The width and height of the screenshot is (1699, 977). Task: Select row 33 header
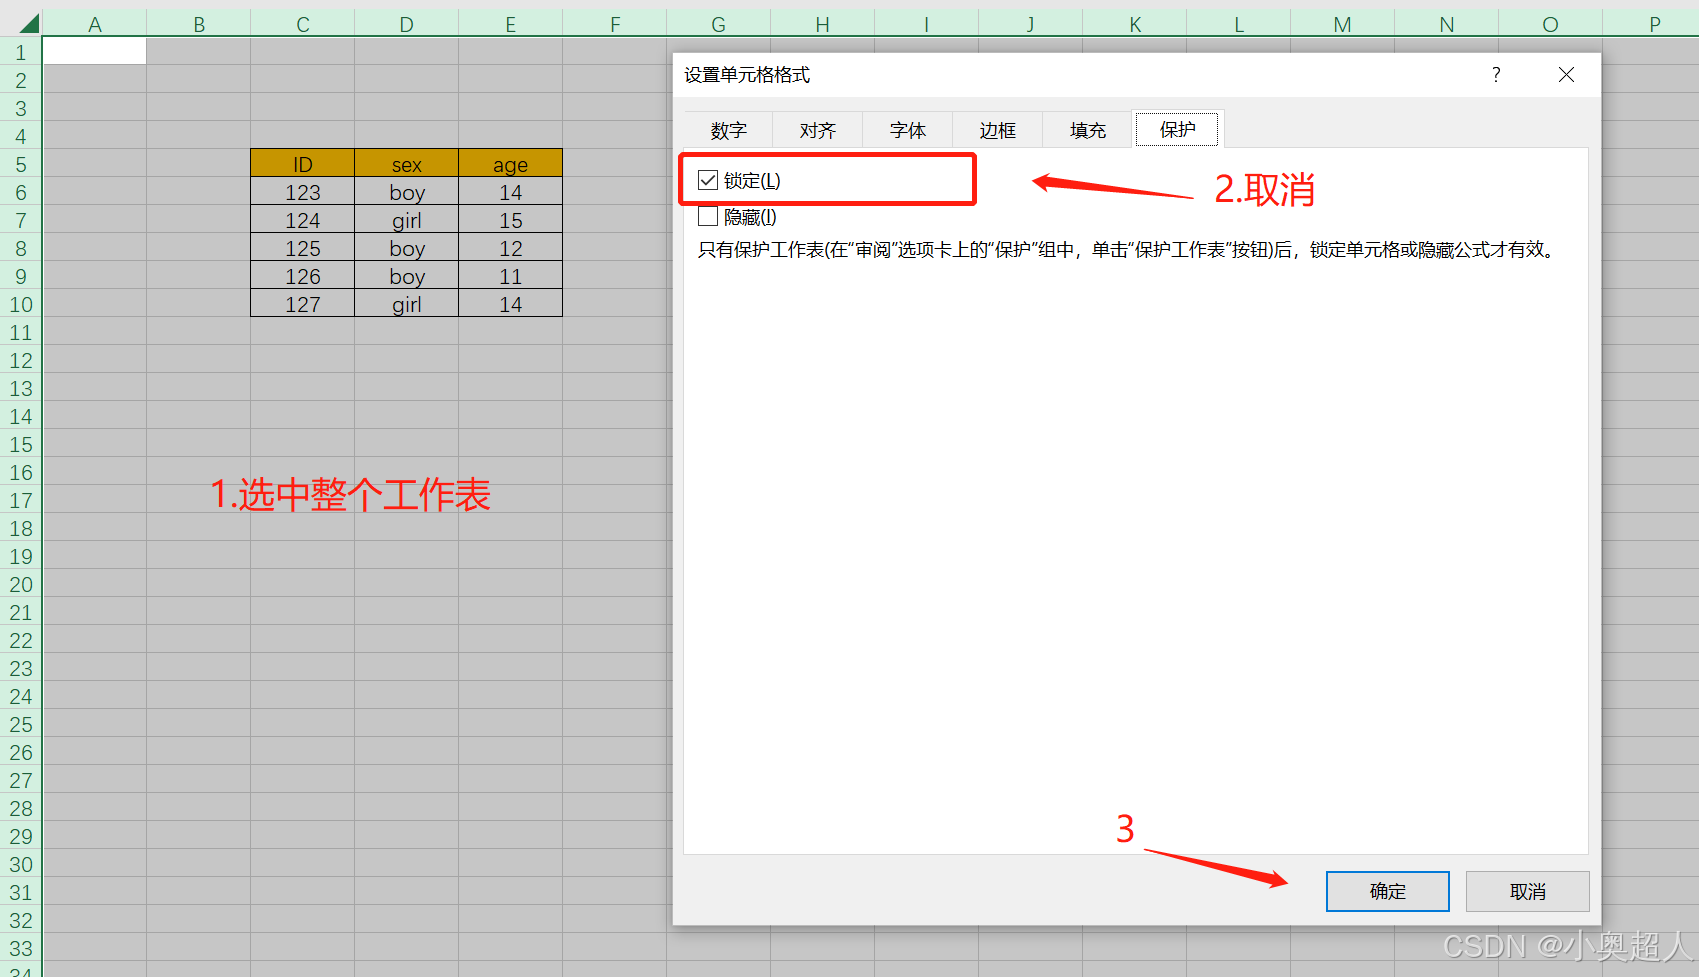[21, 948]
